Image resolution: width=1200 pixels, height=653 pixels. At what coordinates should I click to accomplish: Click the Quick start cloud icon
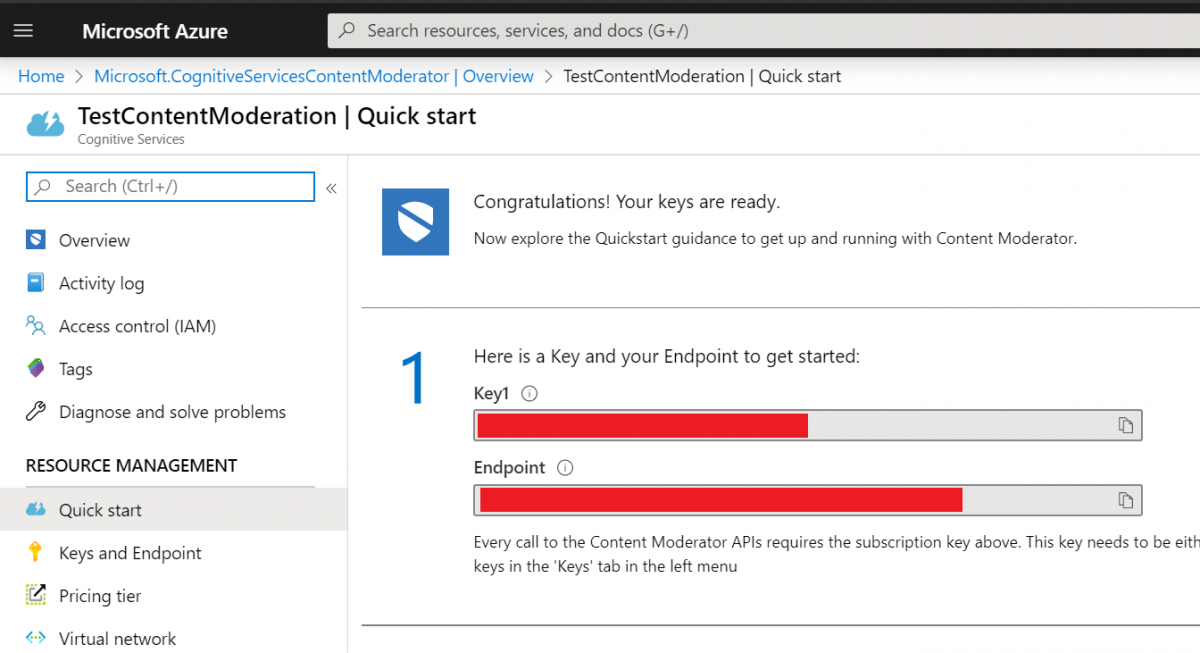36,510
